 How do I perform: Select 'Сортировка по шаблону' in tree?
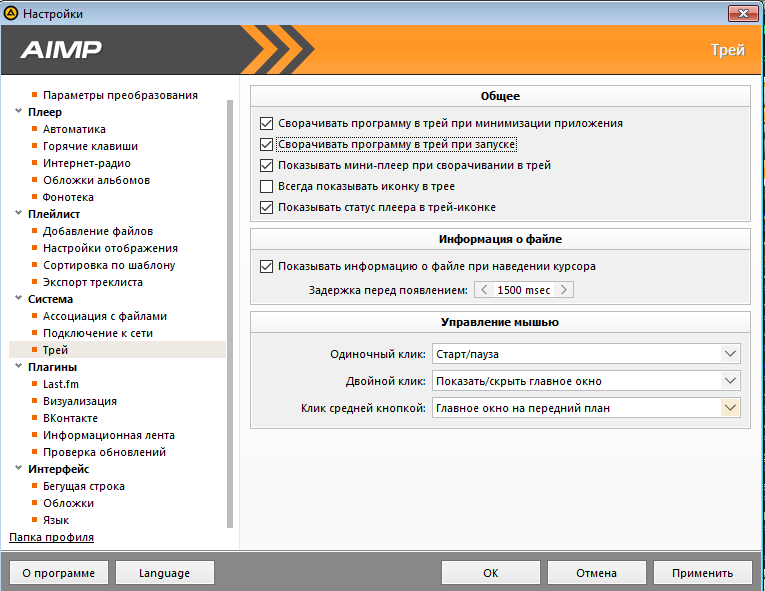[109, 265]
